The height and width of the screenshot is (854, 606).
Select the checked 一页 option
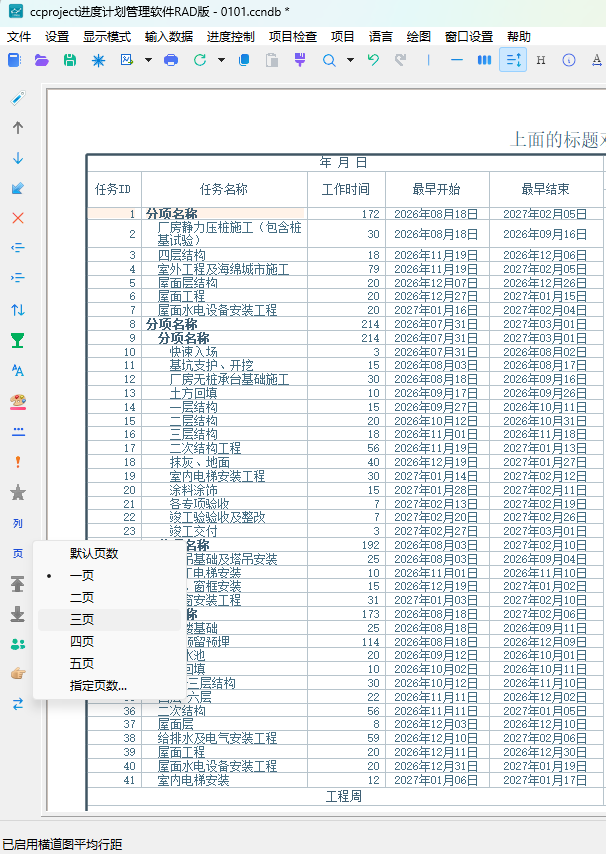coord(109,576)
